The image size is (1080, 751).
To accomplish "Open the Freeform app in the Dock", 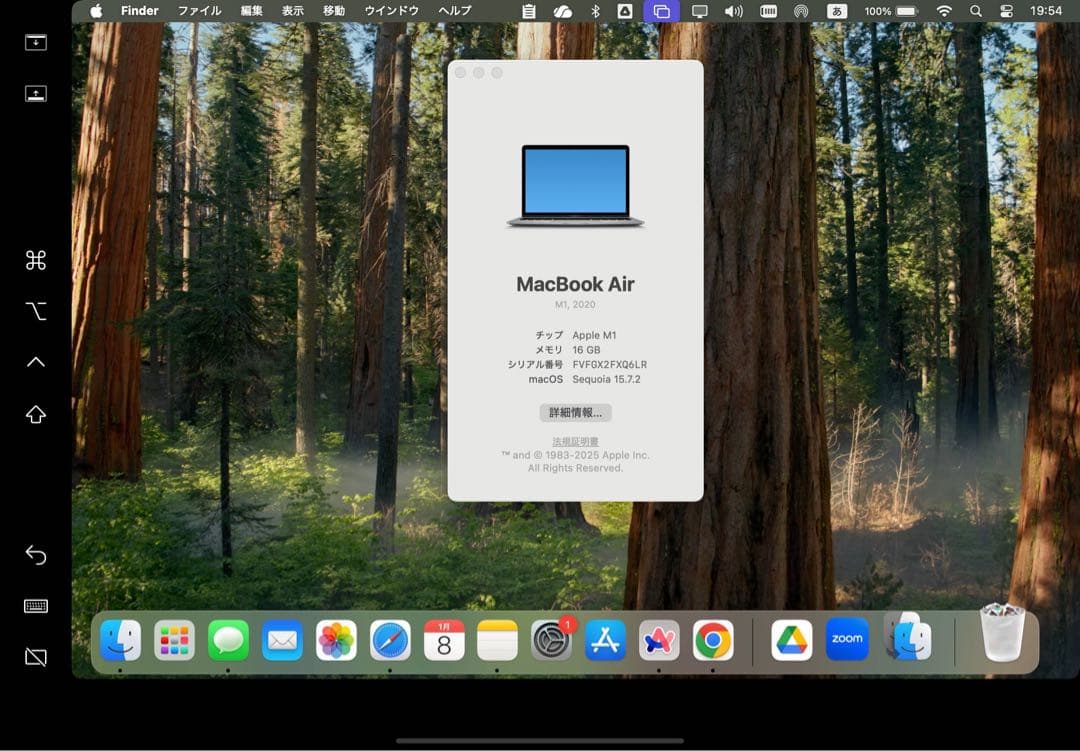I will click(659, 639).
